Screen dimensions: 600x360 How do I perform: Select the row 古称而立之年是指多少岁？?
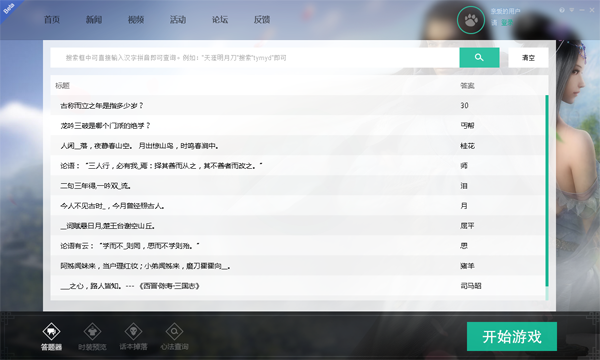point(298,105)
